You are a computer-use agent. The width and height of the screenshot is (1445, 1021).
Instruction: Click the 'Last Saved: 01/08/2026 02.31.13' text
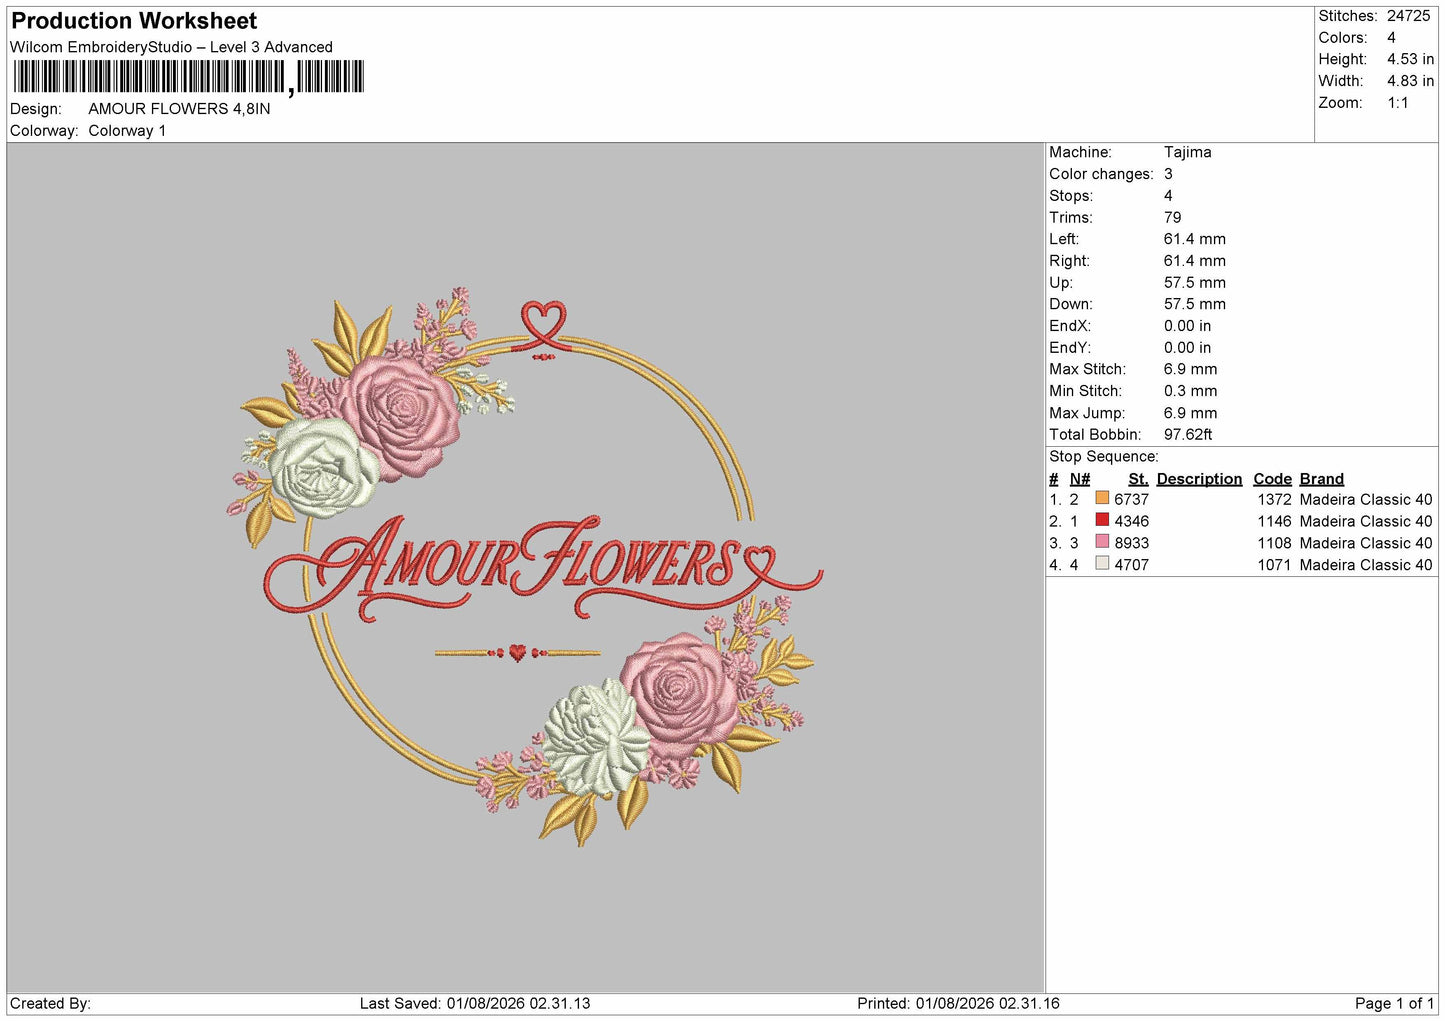[x=475, y=1003]
